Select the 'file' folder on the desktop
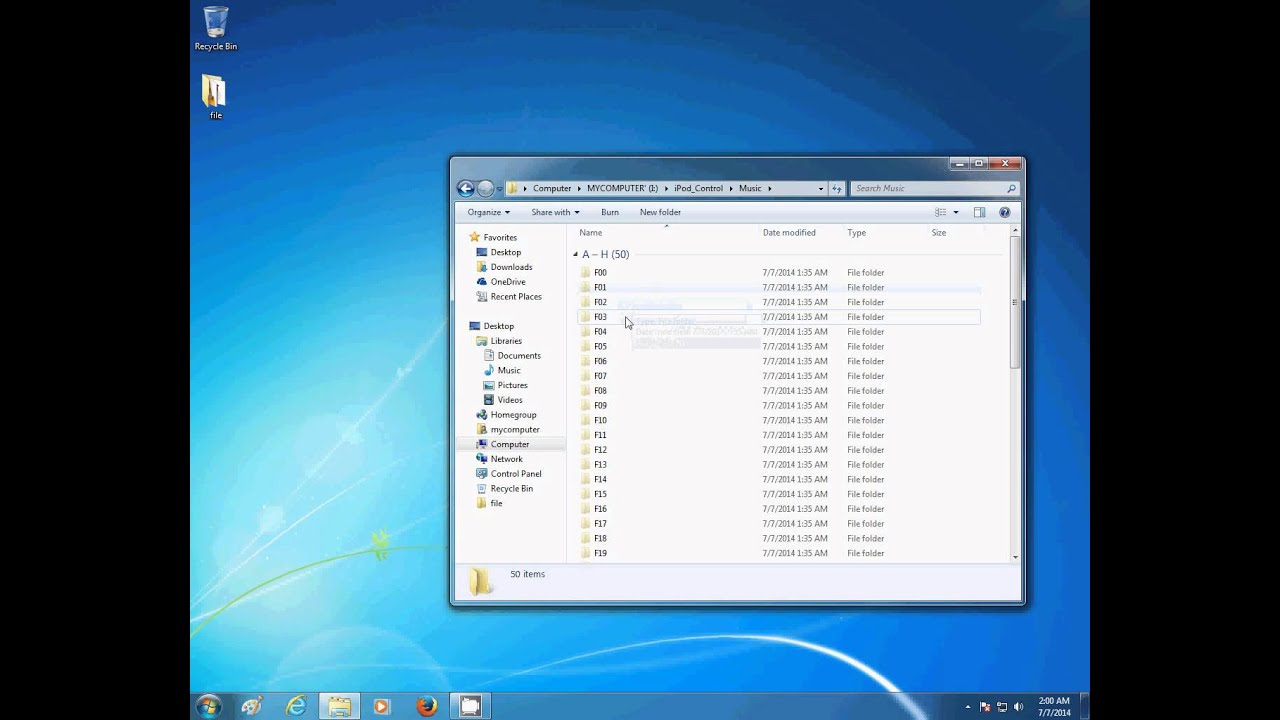 coord(215,97)
